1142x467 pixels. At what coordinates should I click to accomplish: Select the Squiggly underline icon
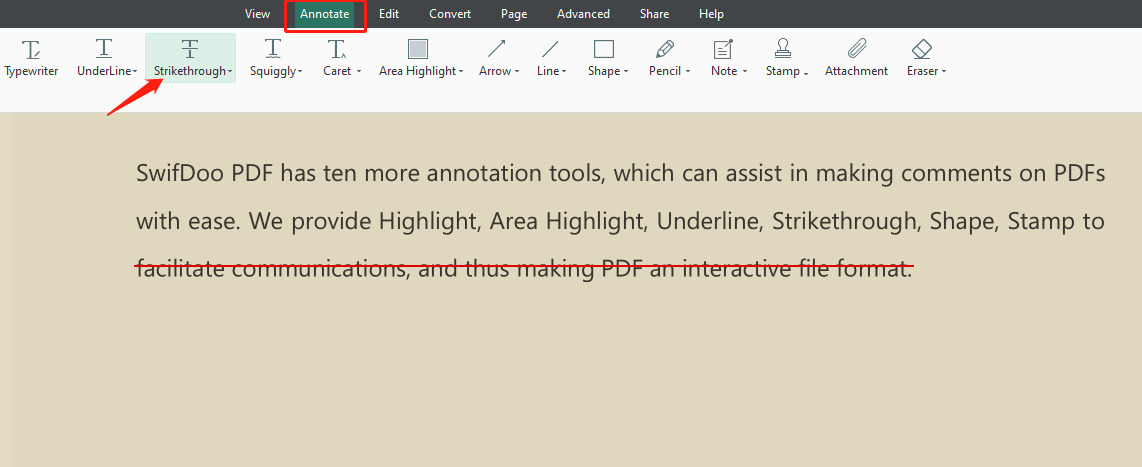click(x=273, y=49)
